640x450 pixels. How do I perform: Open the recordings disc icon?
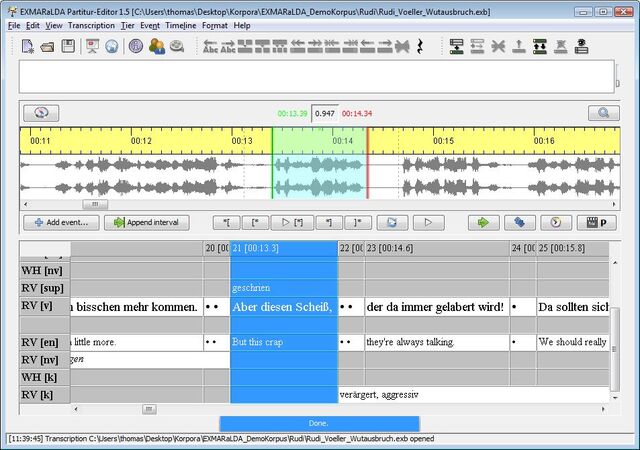tap(177, 46)
